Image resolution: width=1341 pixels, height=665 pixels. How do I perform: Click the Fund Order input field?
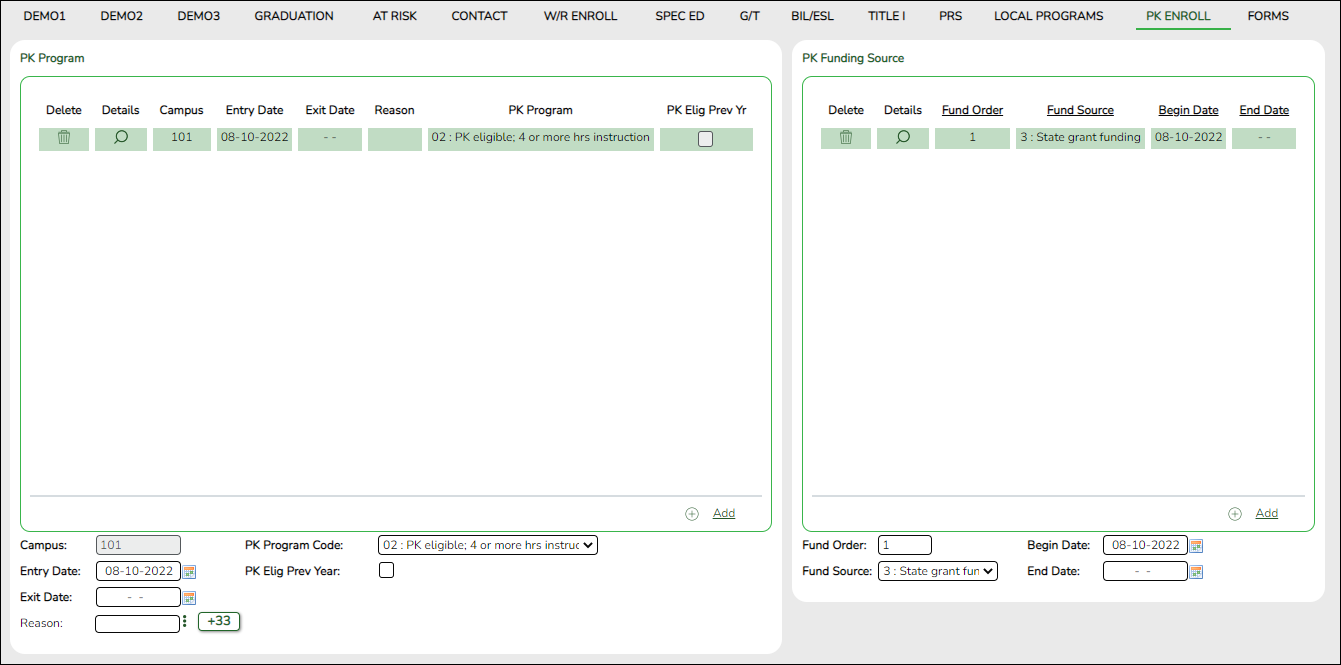(x=904, y=545)
